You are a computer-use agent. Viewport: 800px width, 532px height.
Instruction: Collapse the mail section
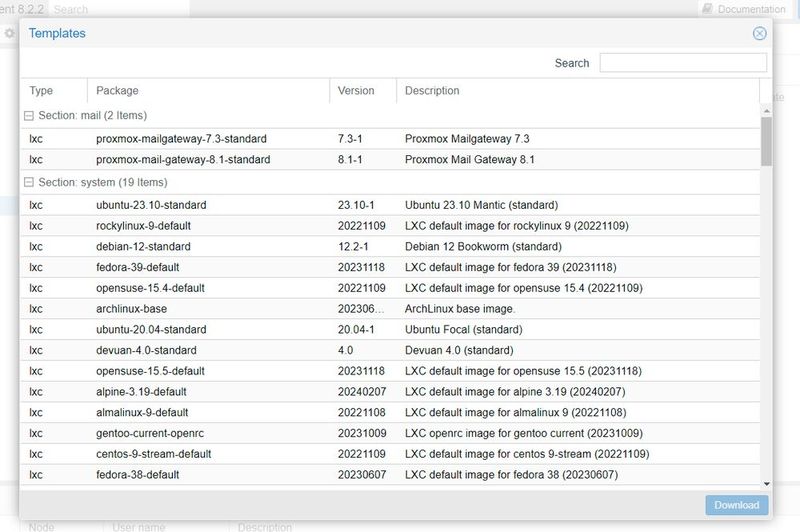point(29,116)
